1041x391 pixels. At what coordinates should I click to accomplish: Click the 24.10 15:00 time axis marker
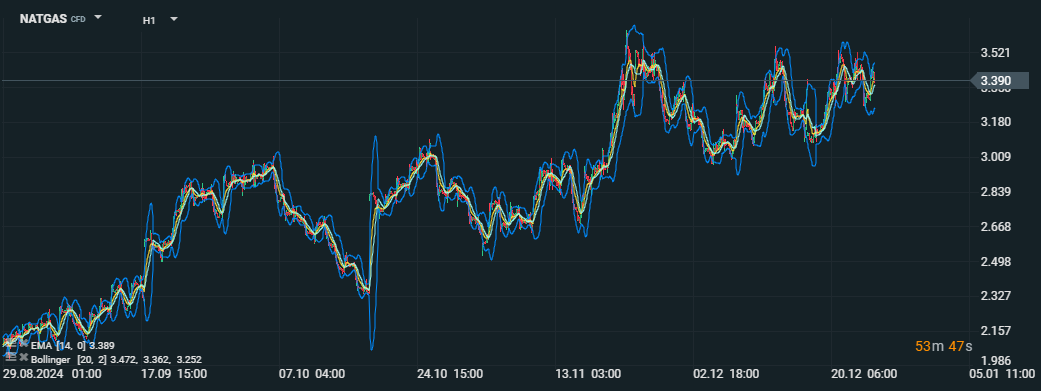coord(450,374)
